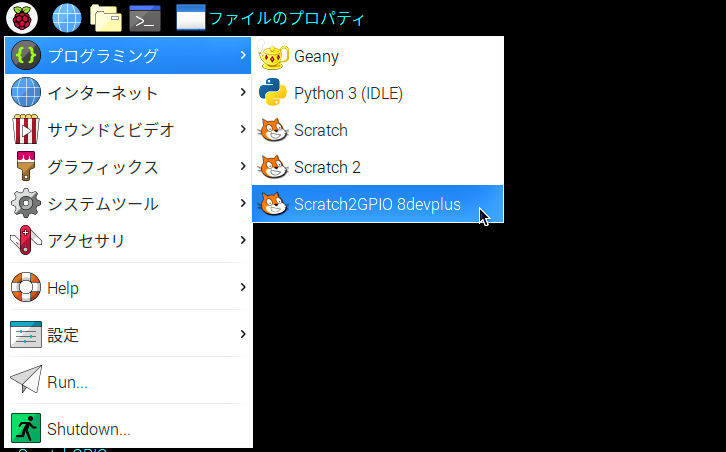Viewport: 726px width, 452px height.
Task: Click the cat icon next to Scratch
Action: click(x=273, y=130)
